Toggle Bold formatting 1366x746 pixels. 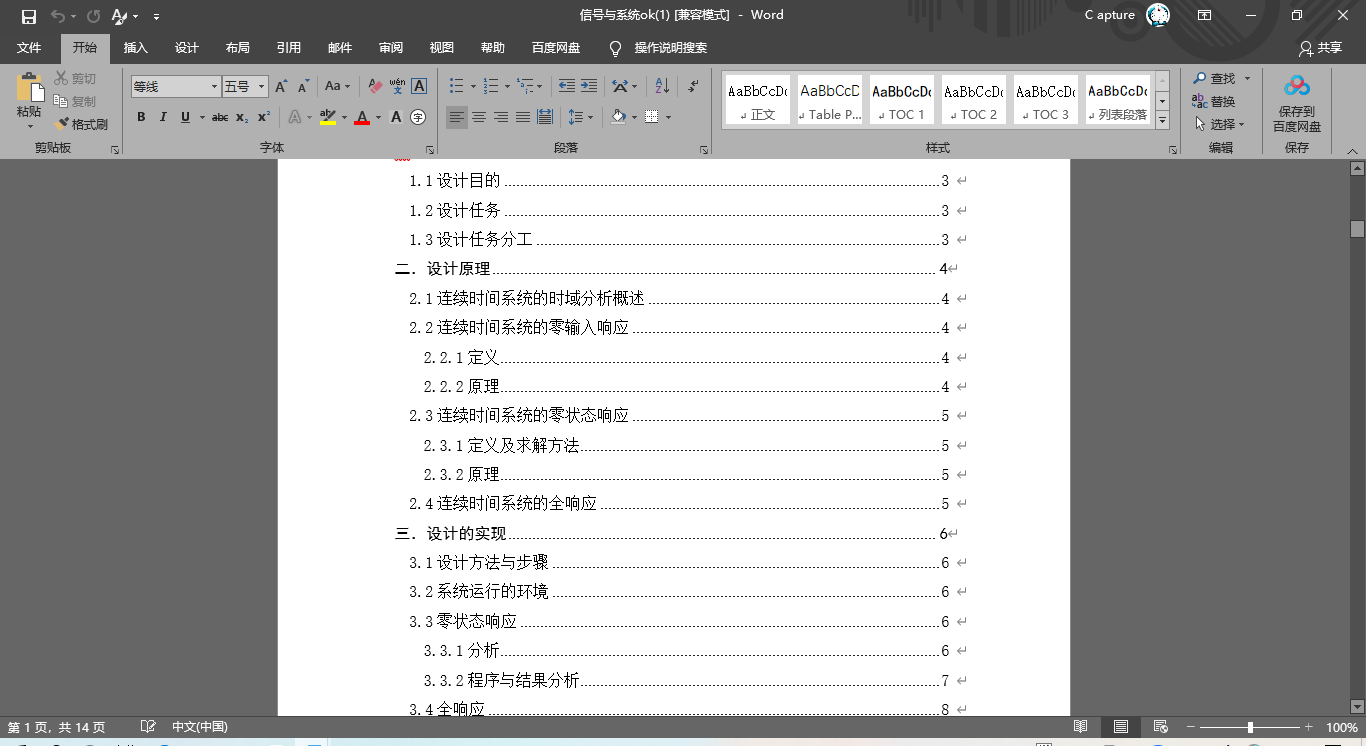[141, 117]
